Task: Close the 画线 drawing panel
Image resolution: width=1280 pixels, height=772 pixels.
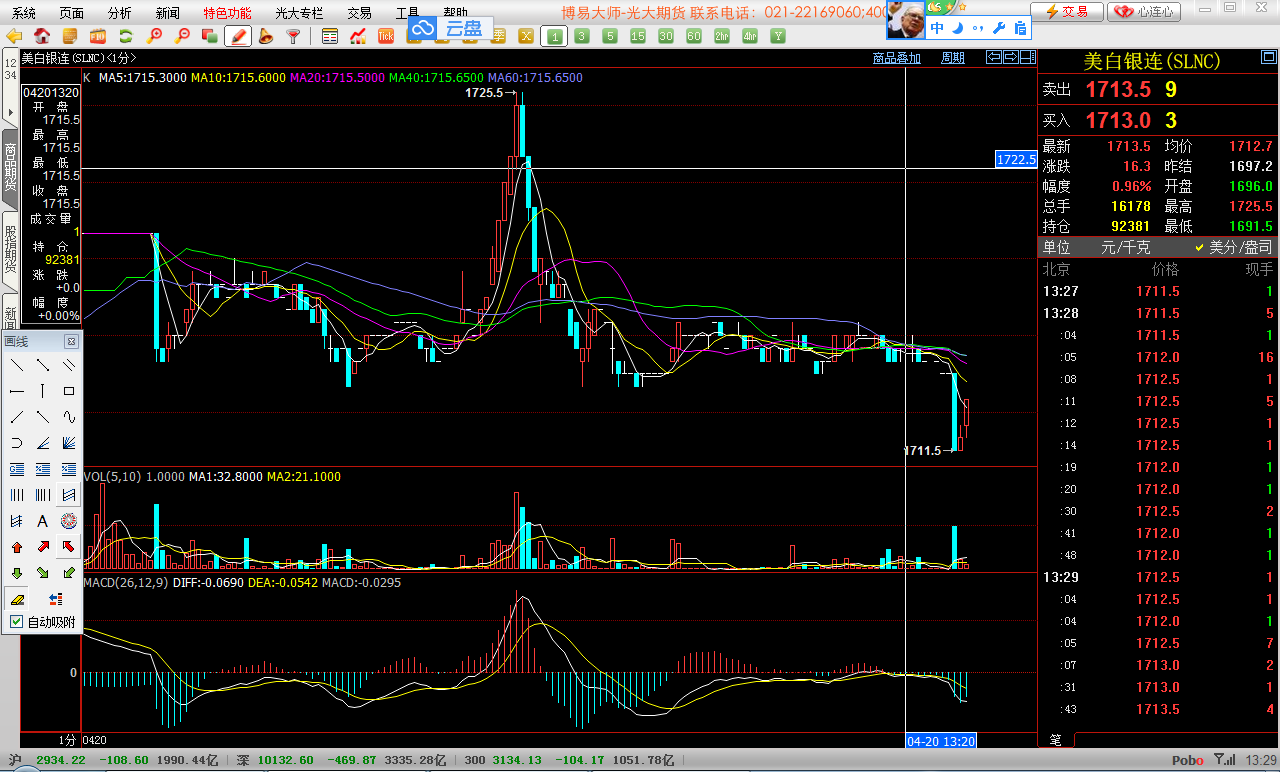Action: tap(70, 342)
